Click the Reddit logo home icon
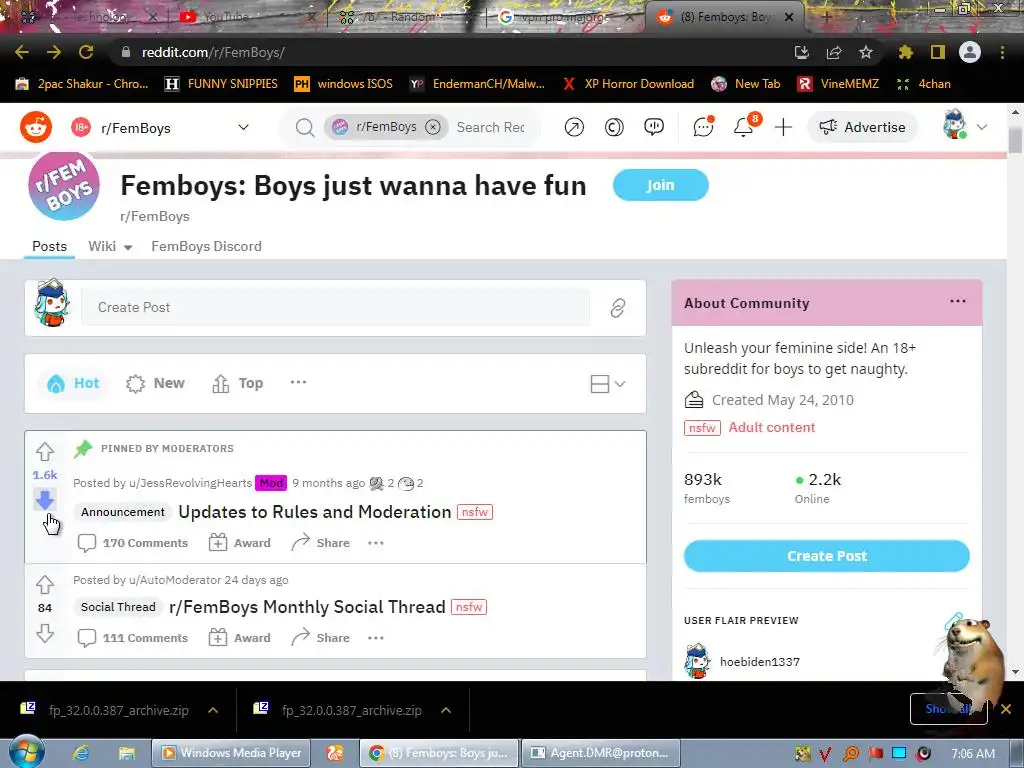1024x768 pixels. (x=36, y=127)
